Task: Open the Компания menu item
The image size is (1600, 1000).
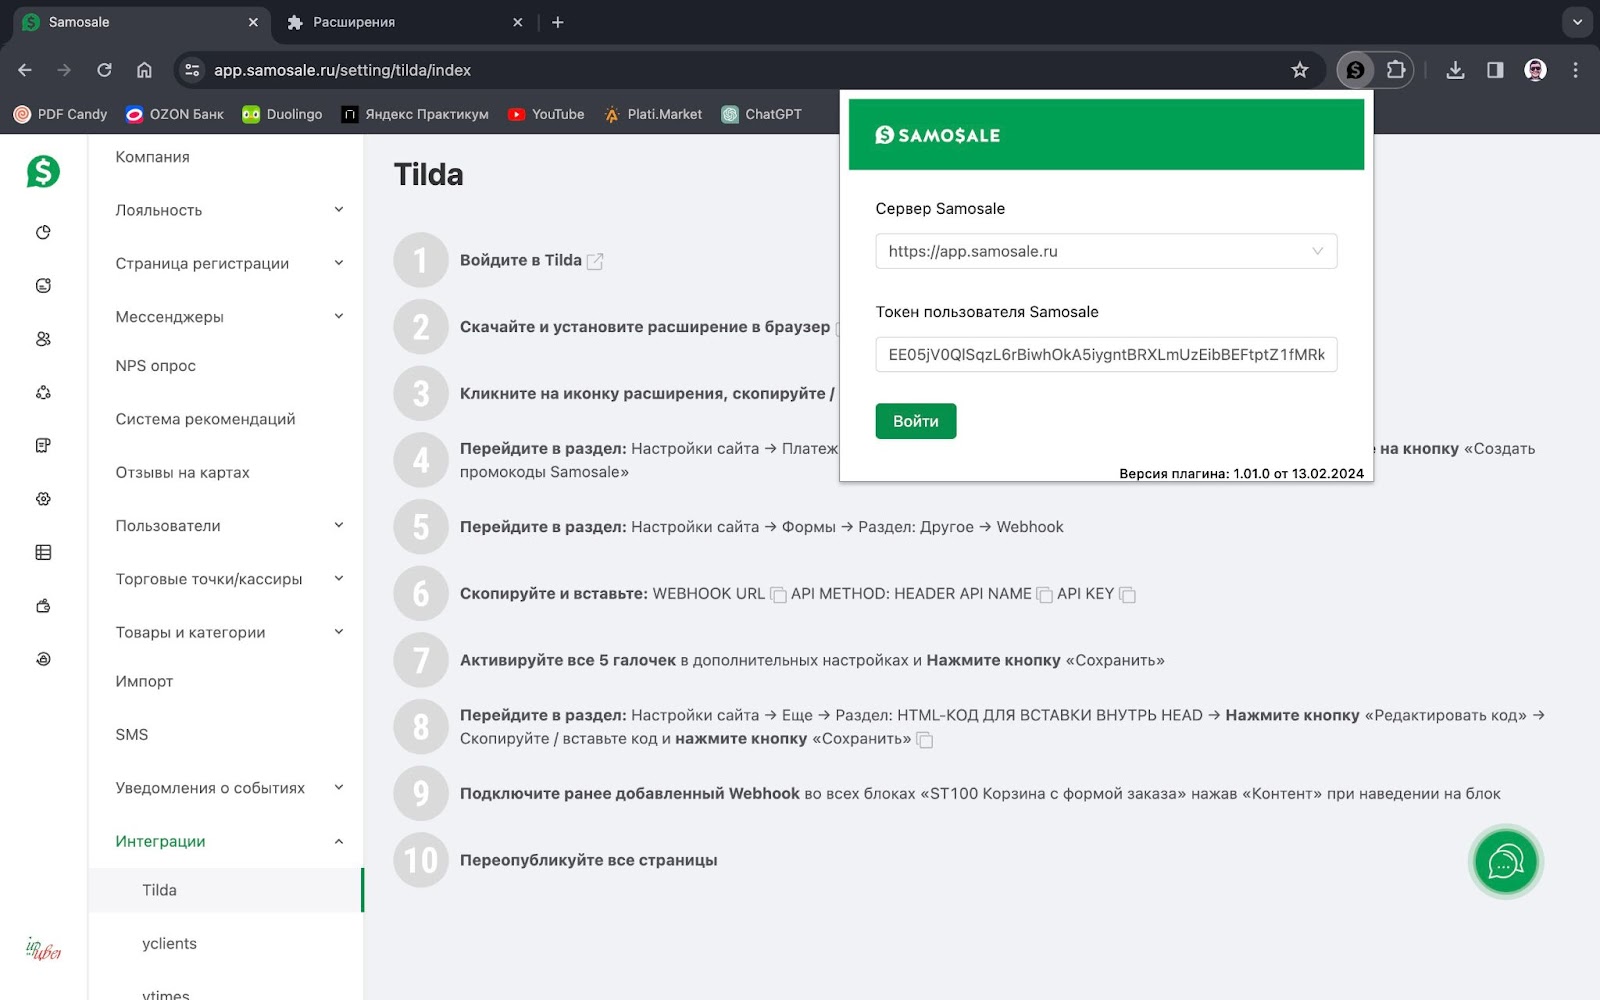Action: coord(152,157)
